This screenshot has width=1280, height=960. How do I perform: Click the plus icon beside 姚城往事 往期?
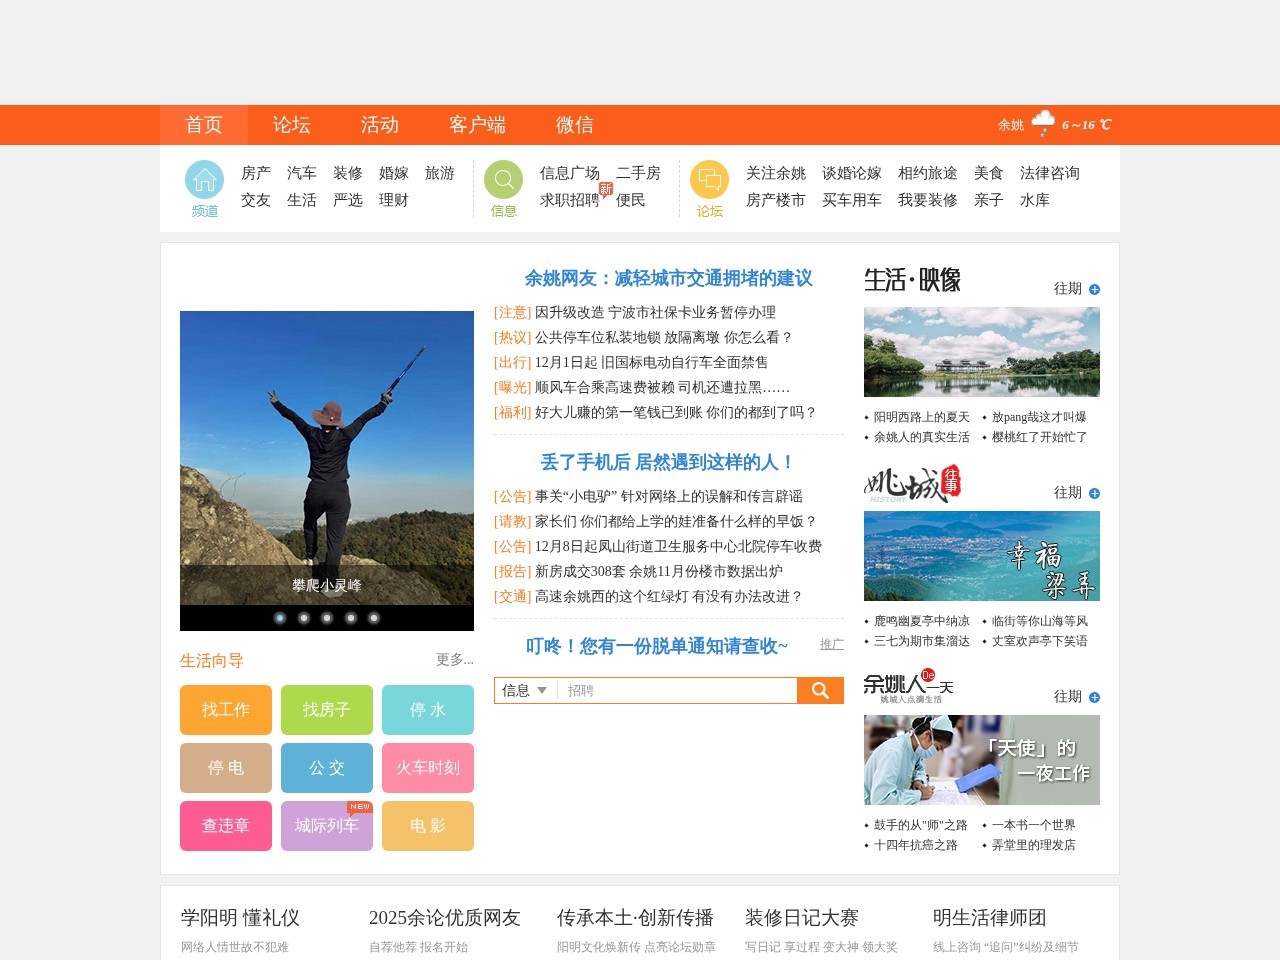(1095, 493)
